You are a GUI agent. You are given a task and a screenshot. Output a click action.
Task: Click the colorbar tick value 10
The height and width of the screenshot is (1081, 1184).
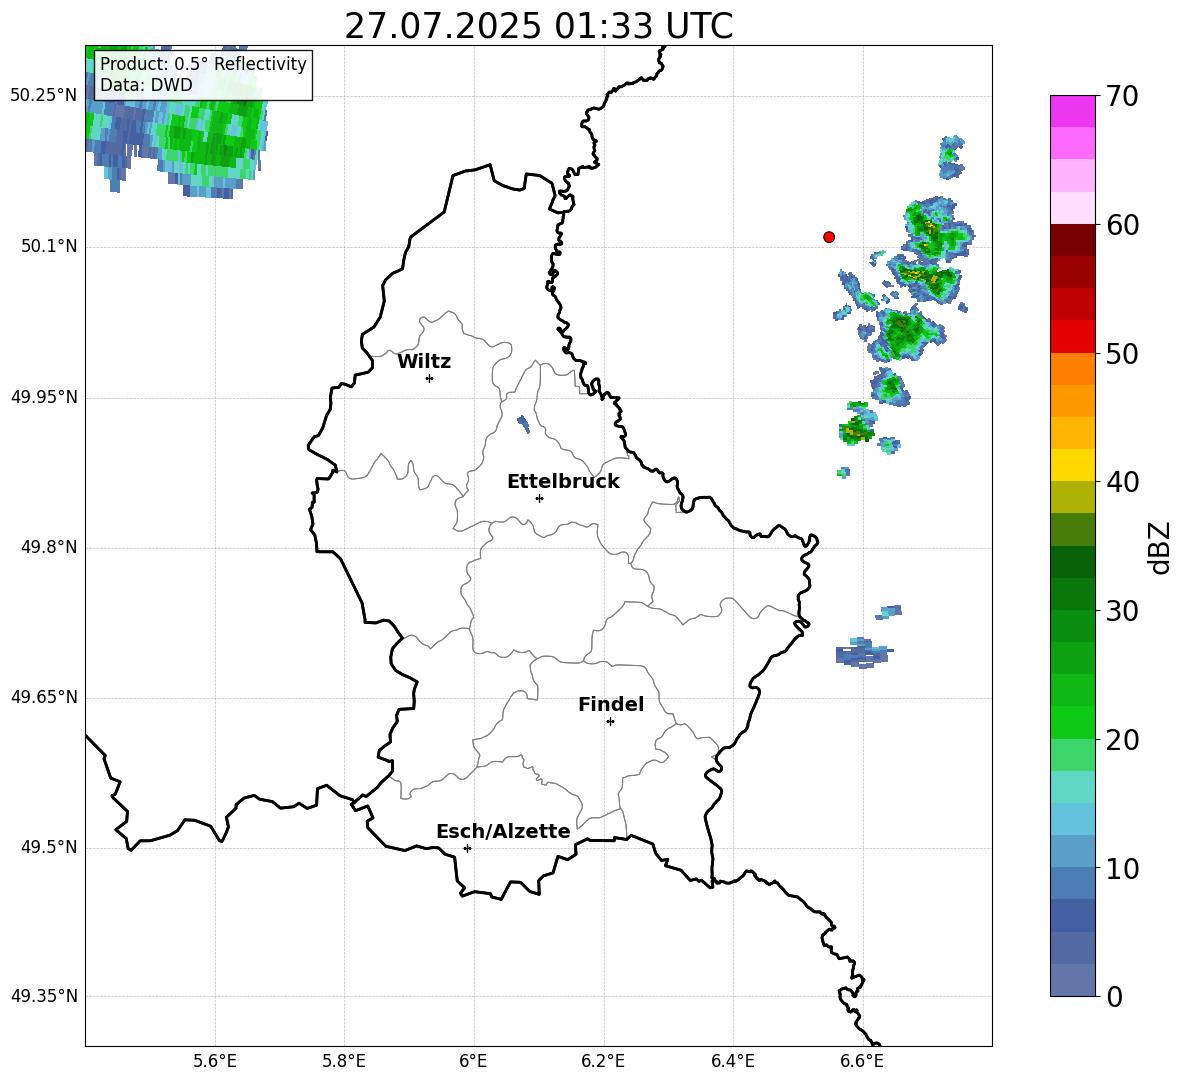coord(1122,868)
